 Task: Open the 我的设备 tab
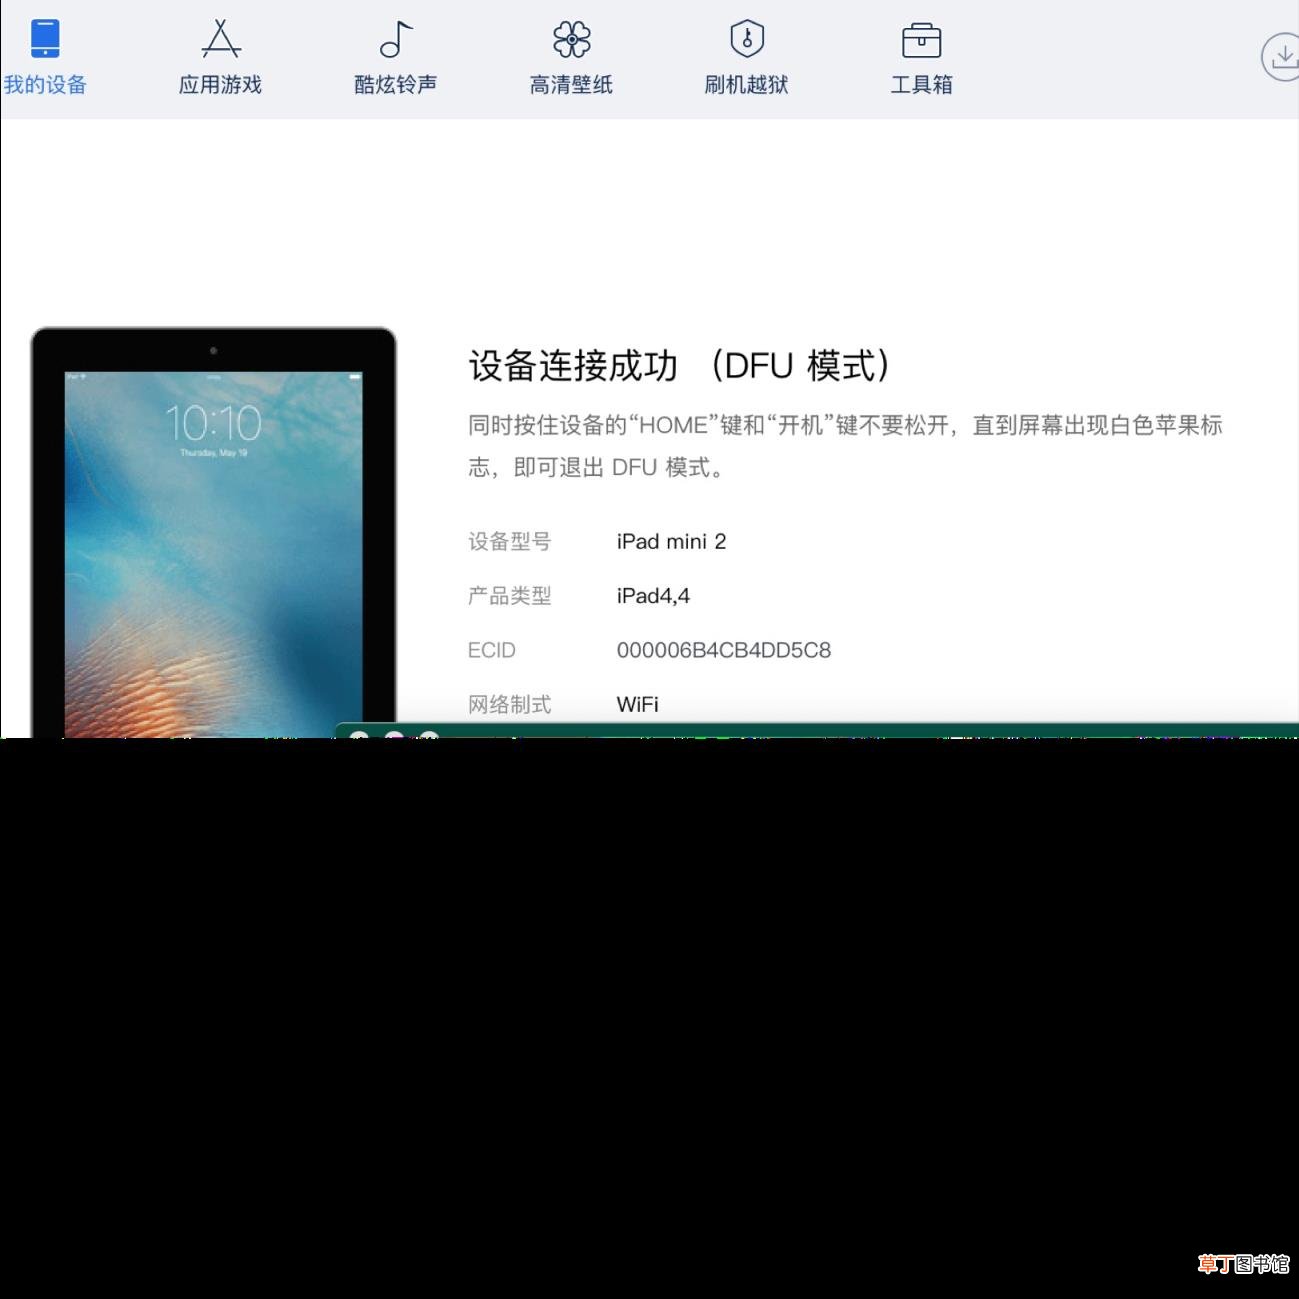45,58
